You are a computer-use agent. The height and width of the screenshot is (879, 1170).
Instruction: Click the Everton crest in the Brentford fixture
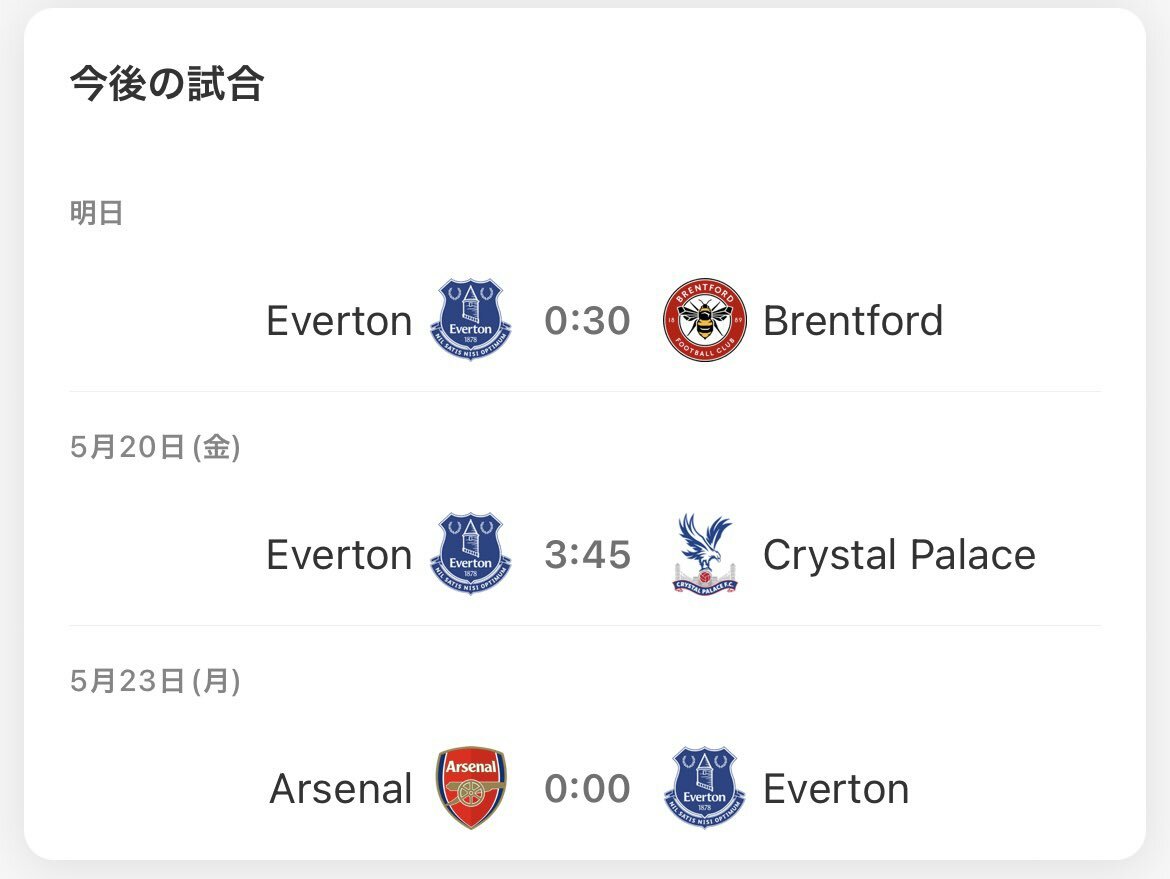pos(470,320)
